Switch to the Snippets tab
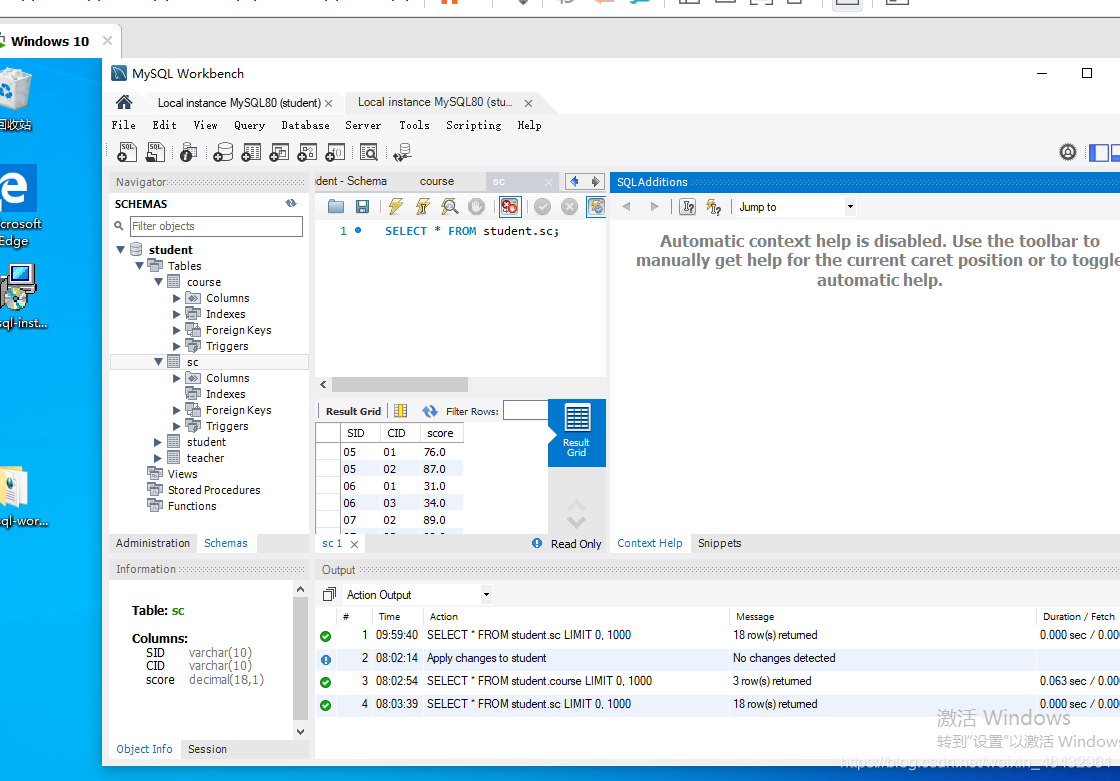 [x=719, y=543]
